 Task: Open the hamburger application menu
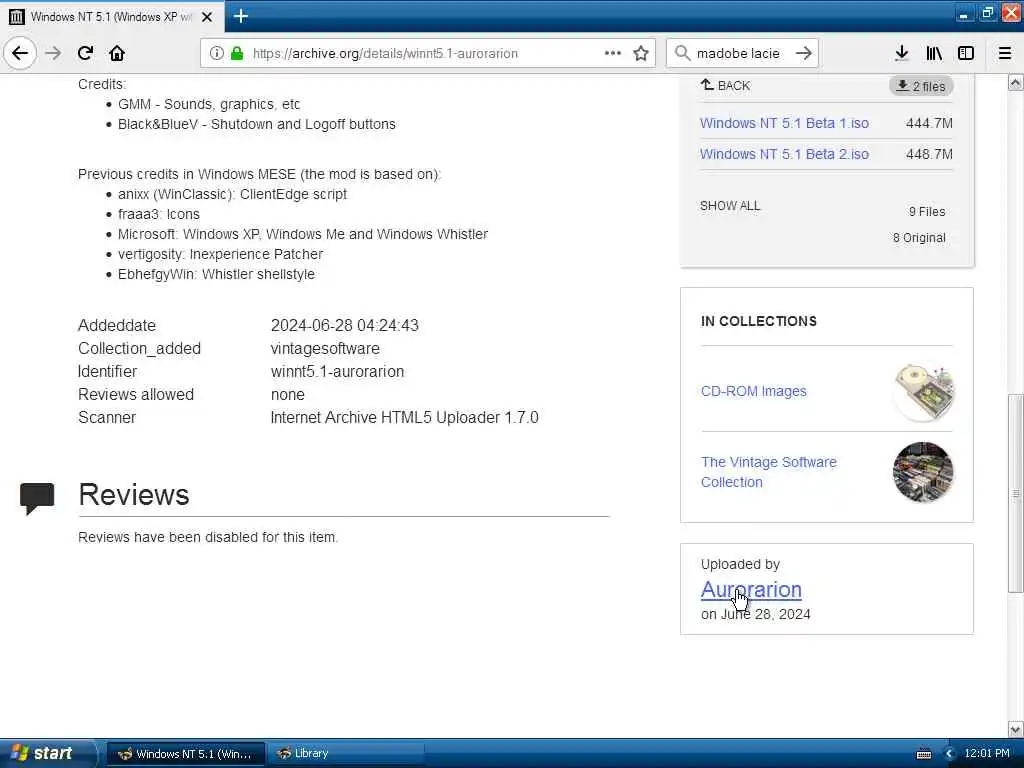(x=1005, y=53)
